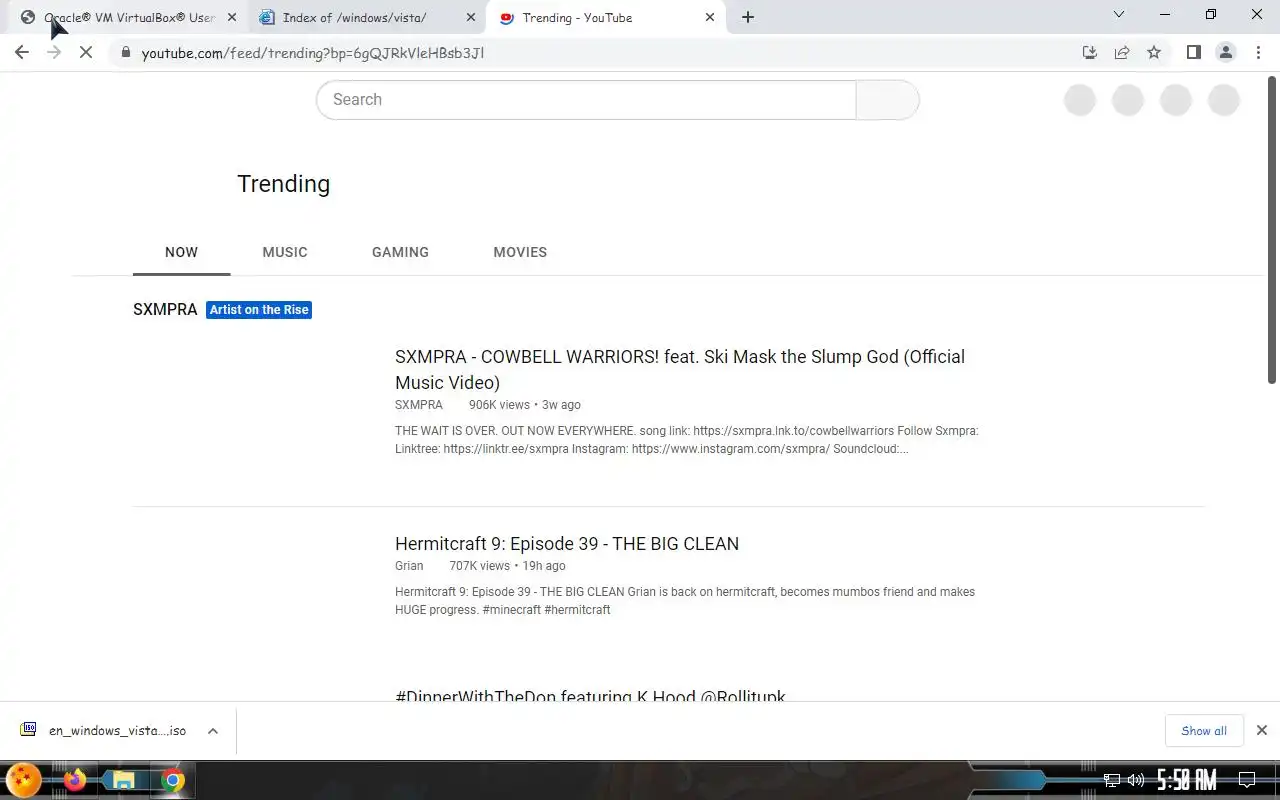Open SXMPRA - COWBELL WARRIORS! video title
1280x800 pixels.
[680, 369]
